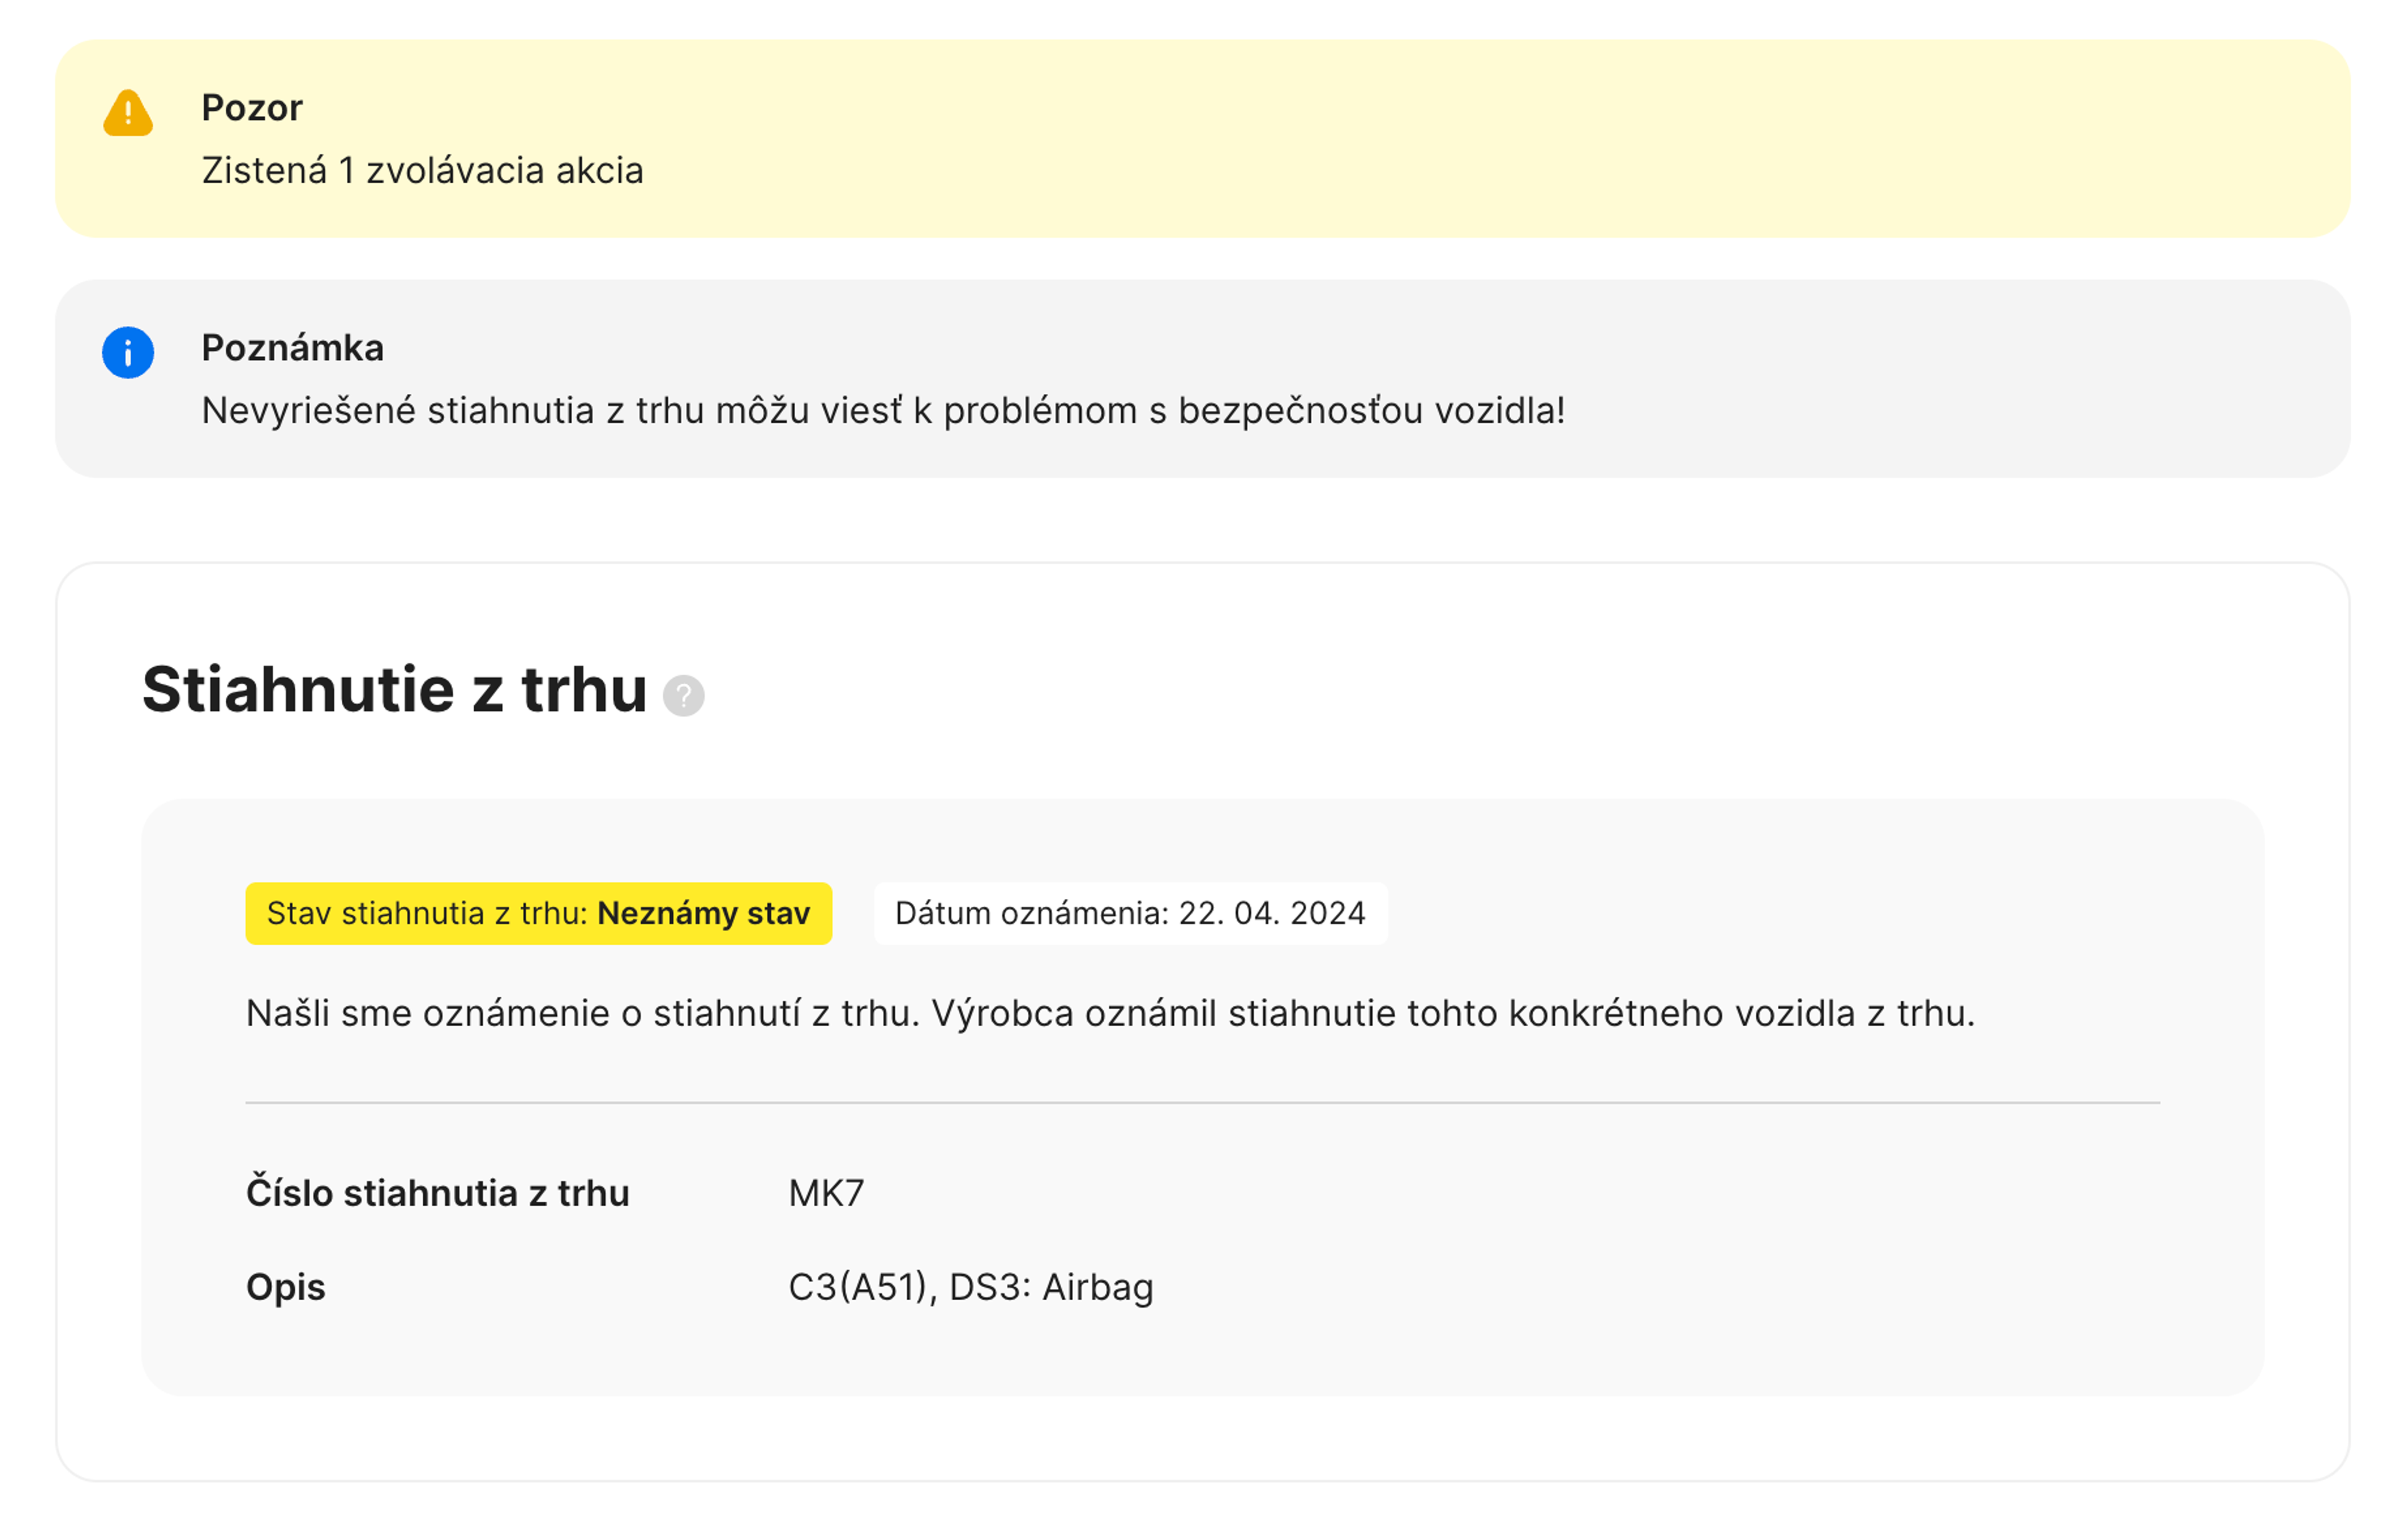The image size is (2408, 1516).
Task: Click the blue info circle icon
Action: [x=128, y=352]
